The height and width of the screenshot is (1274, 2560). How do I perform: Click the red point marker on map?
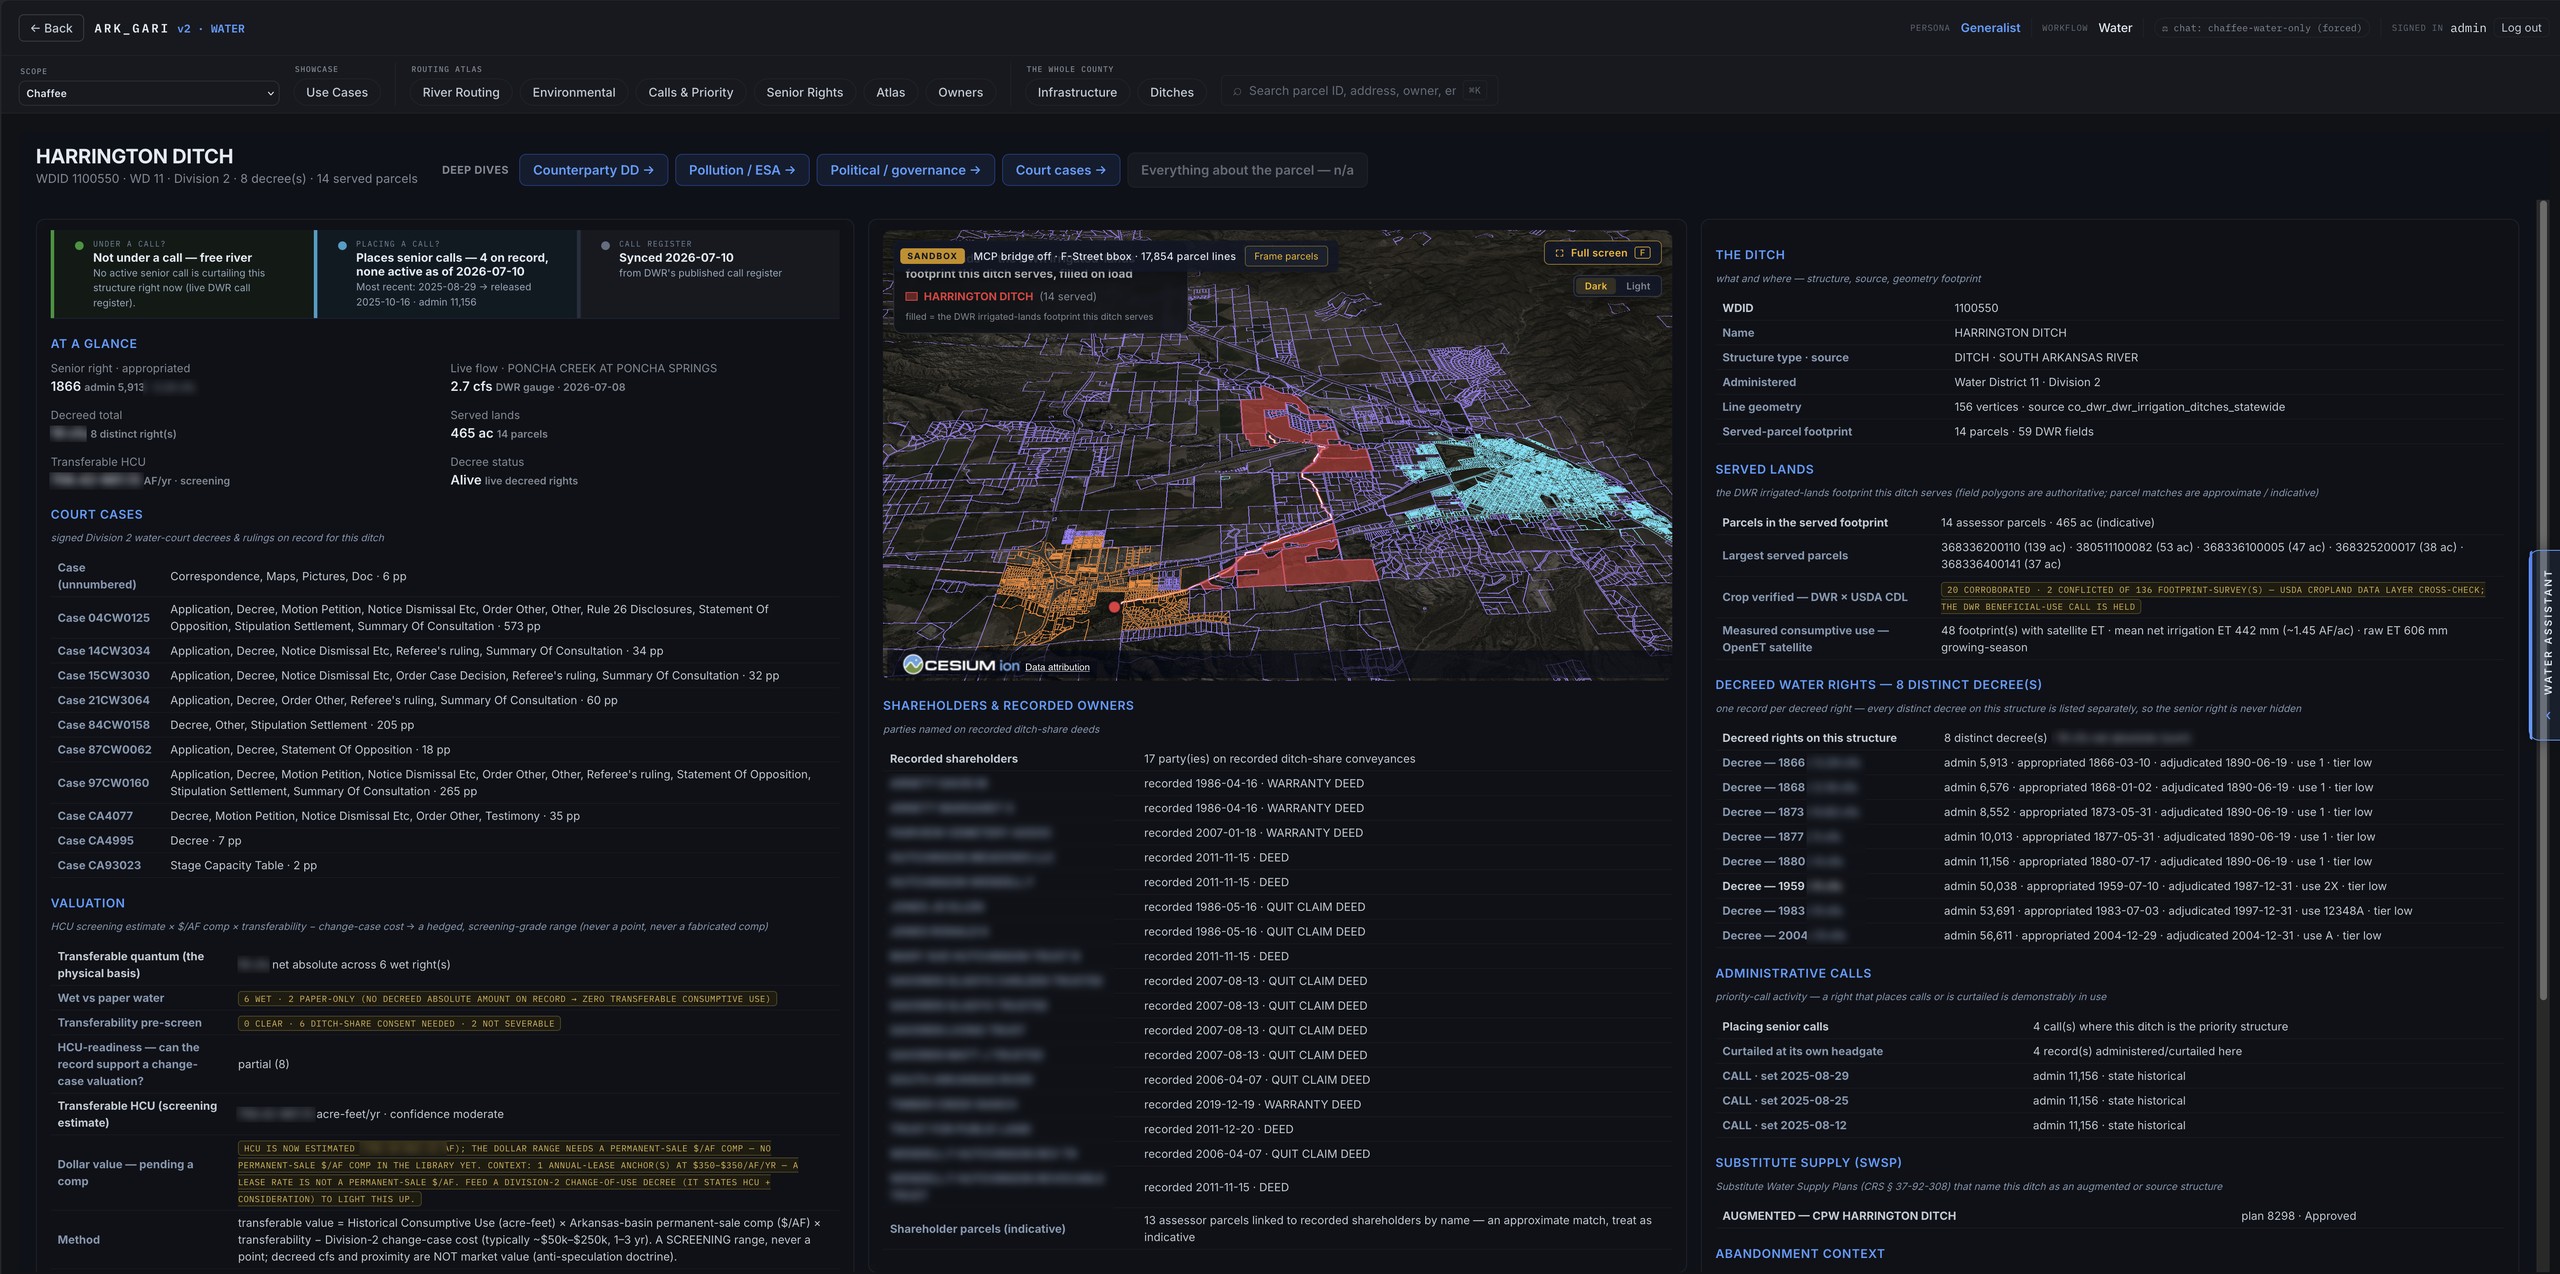[x=1114, y=607]
